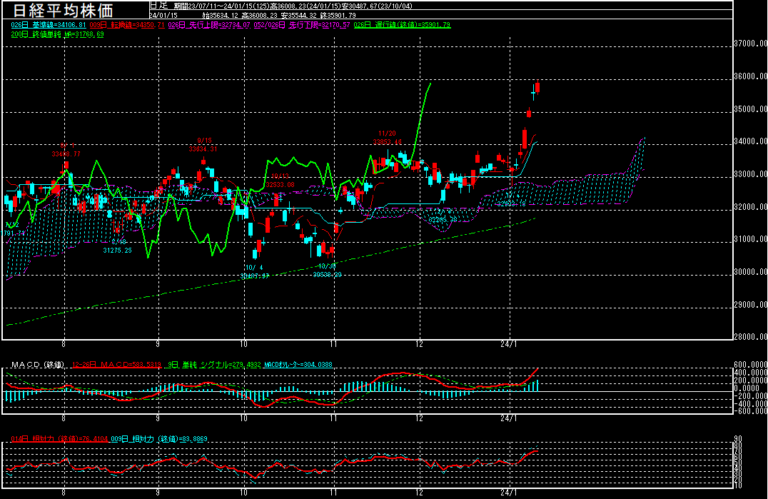Click the 37000.00 price axis label

tap(750, 44)
